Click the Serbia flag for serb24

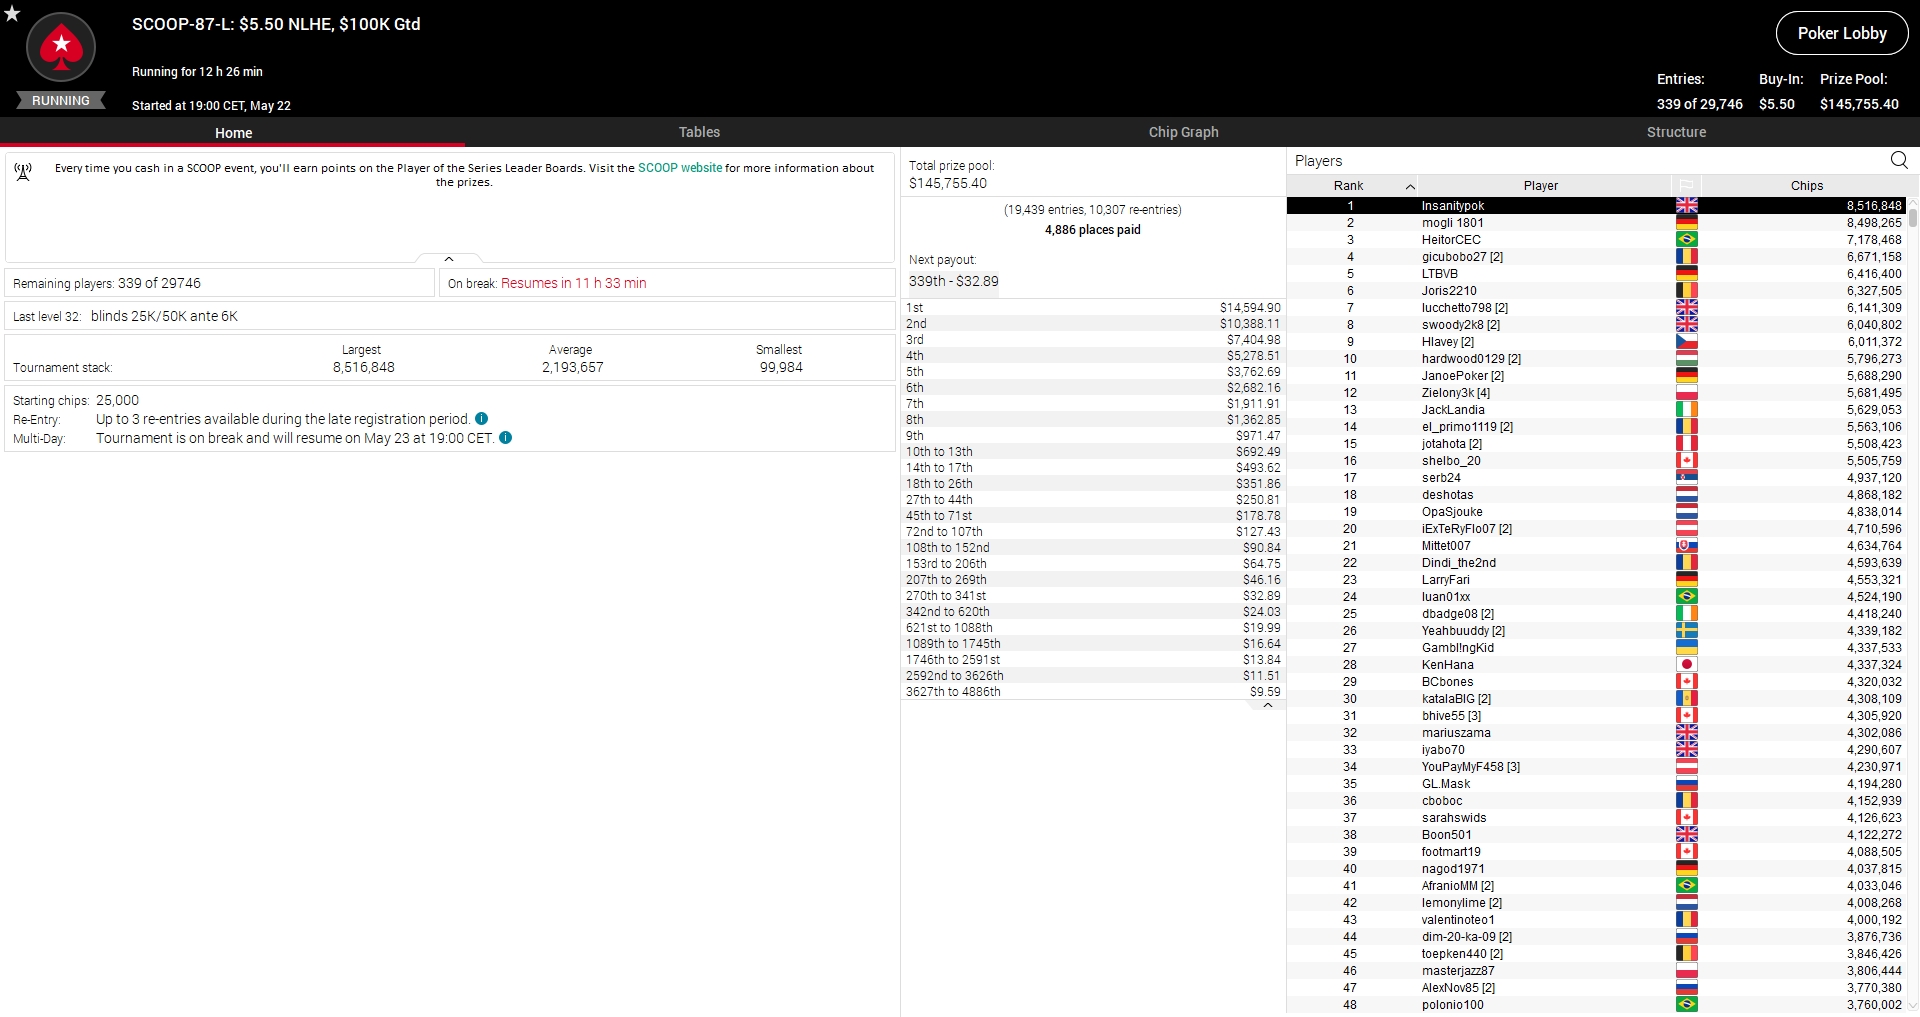1686,478
